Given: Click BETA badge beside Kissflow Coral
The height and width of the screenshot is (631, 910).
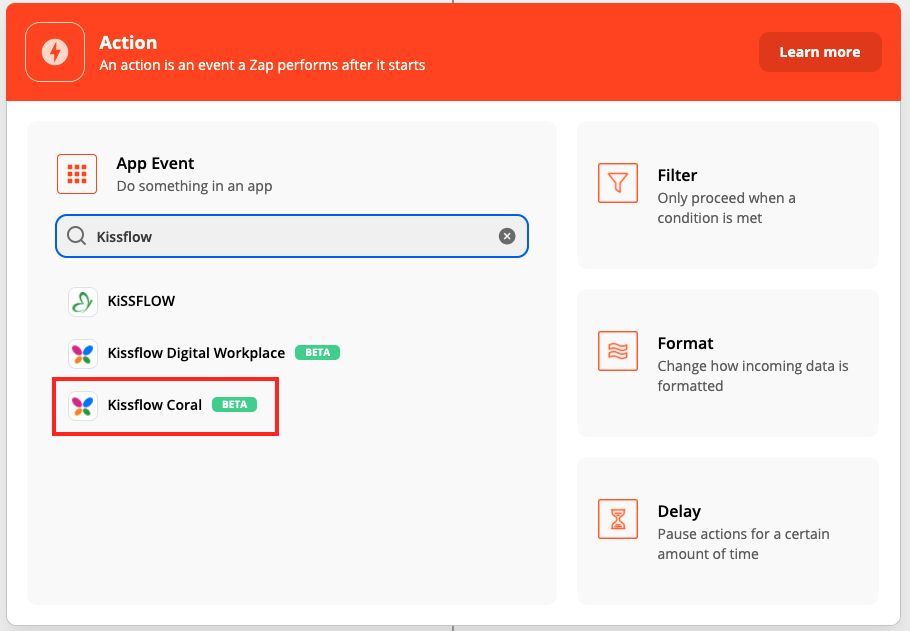Looking at the screenshot, I should click(234, 405).
